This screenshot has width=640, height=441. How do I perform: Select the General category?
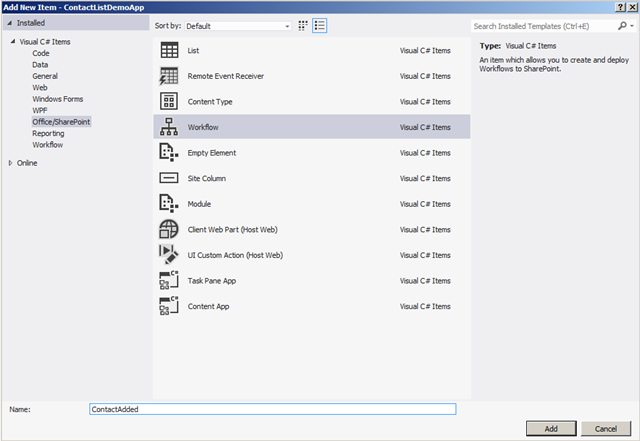coord(45,76)
